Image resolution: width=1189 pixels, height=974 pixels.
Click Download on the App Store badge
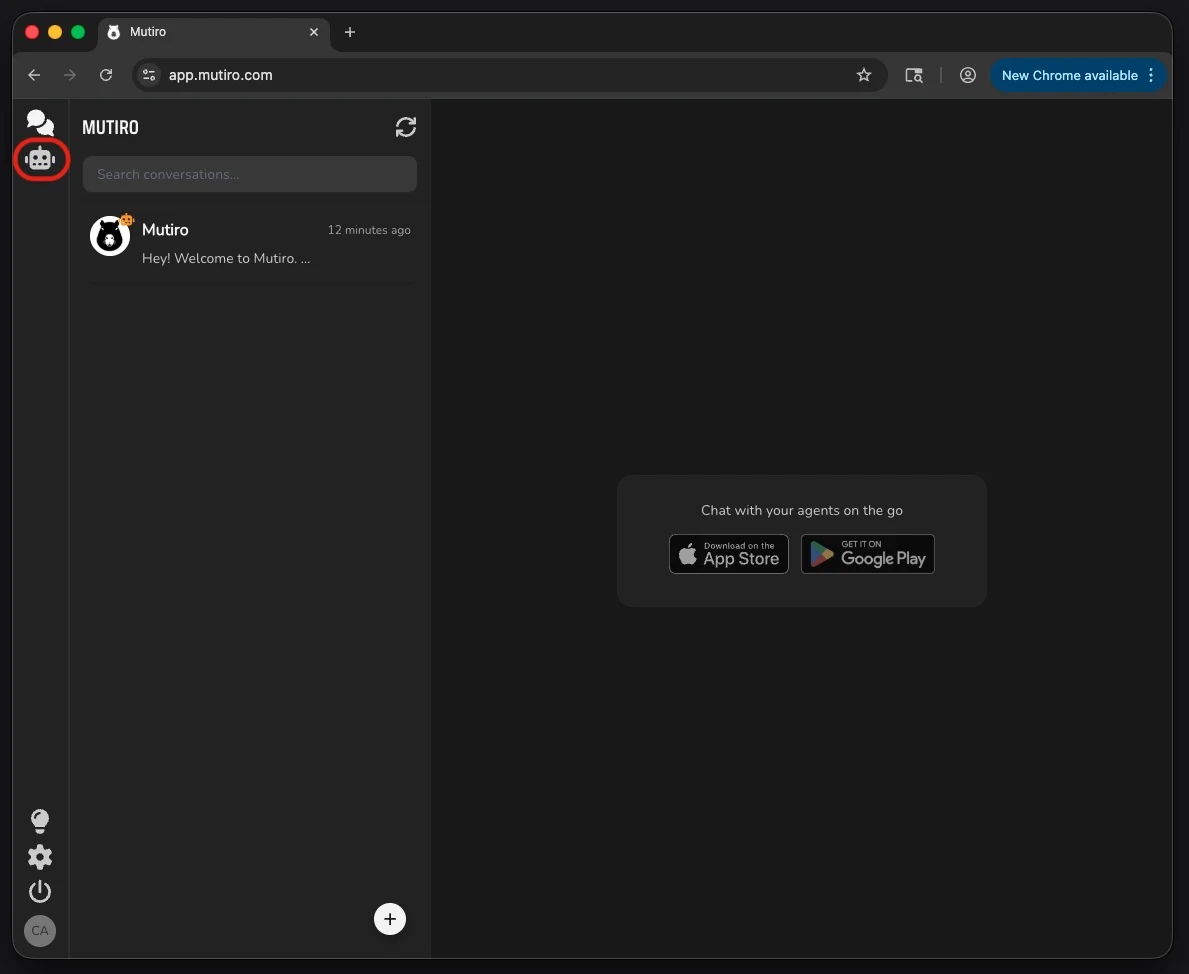[729, 554]
